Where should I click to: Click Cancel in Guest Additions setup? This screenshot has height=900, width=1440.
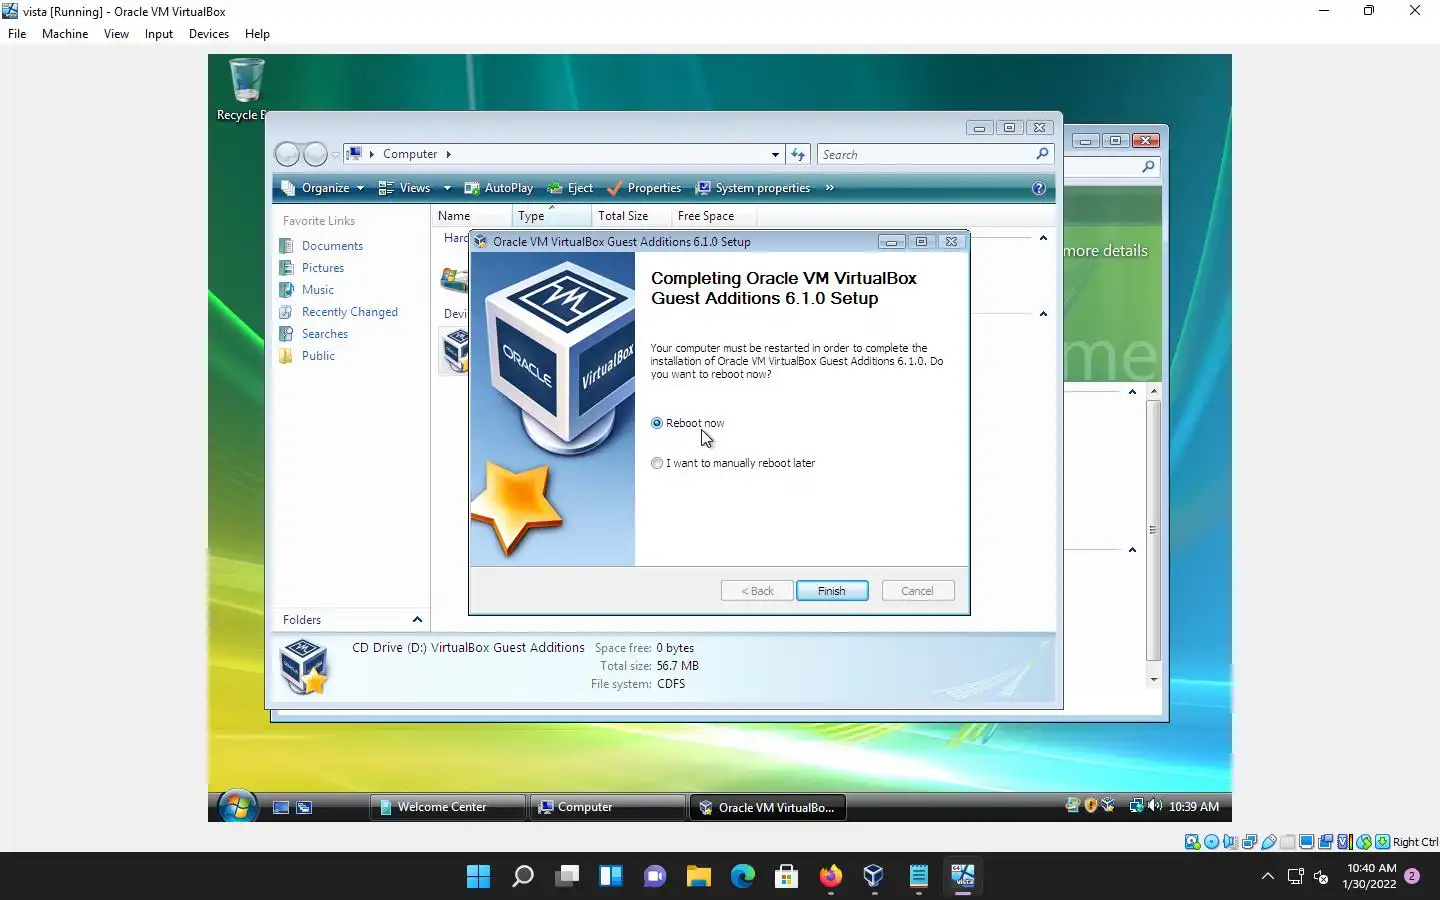917,591
